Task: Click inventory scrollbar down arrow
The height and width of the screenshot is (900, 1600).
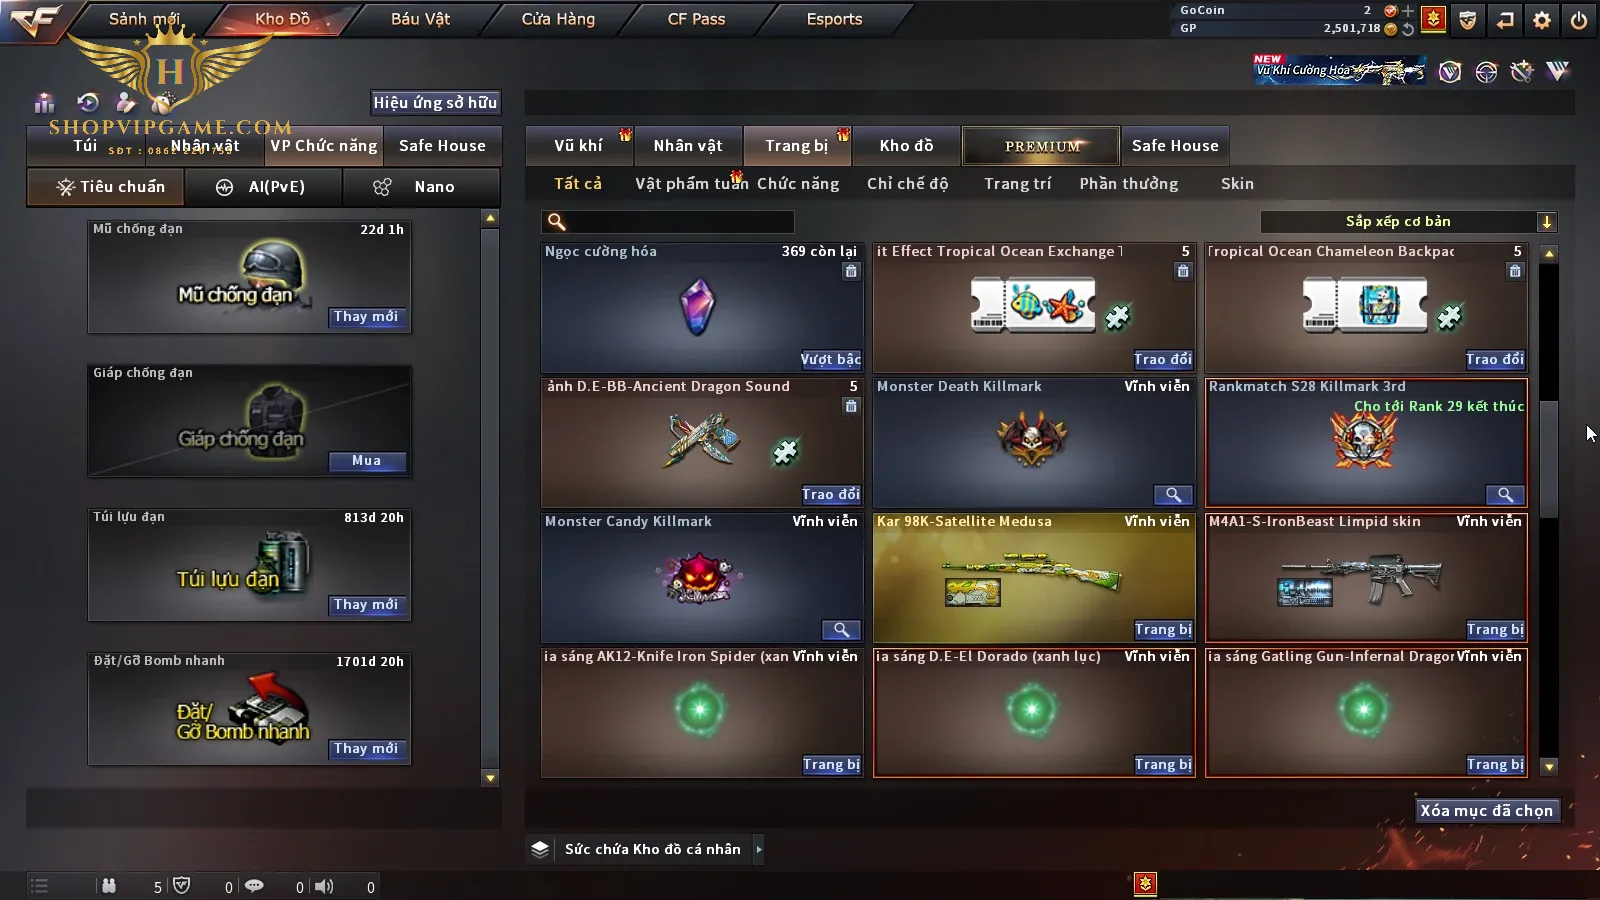Action: pyautogui.click(x=1549, y=767)
